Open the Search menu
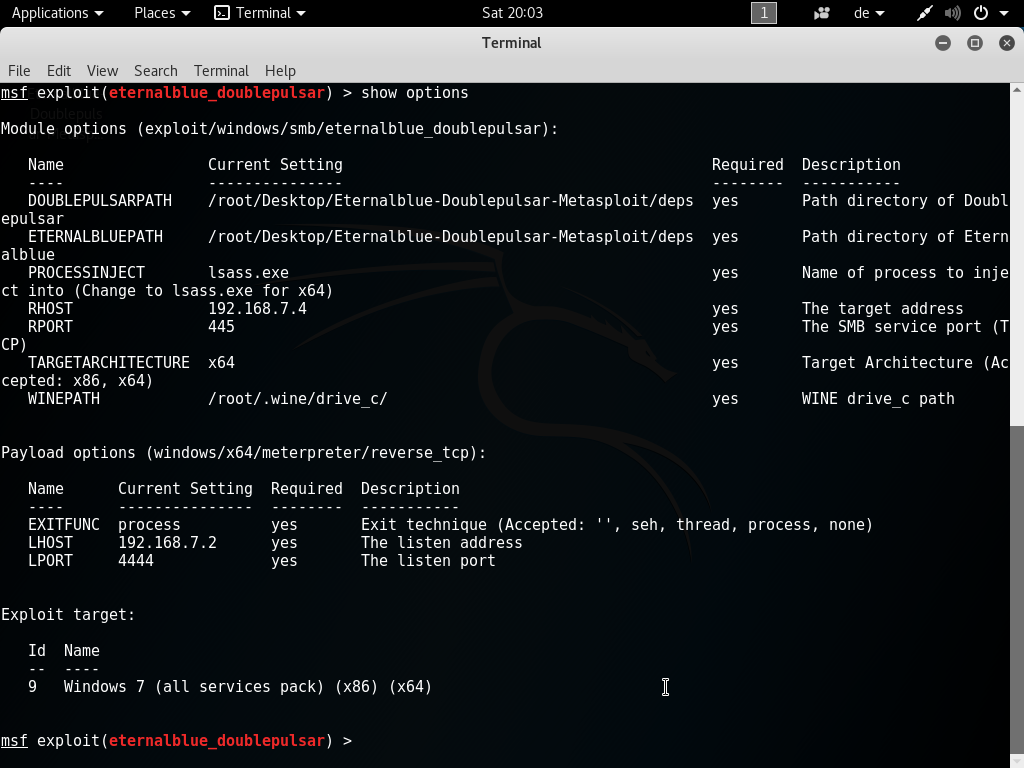Screen dimensions: 1024x768 [x=155, y=71]
